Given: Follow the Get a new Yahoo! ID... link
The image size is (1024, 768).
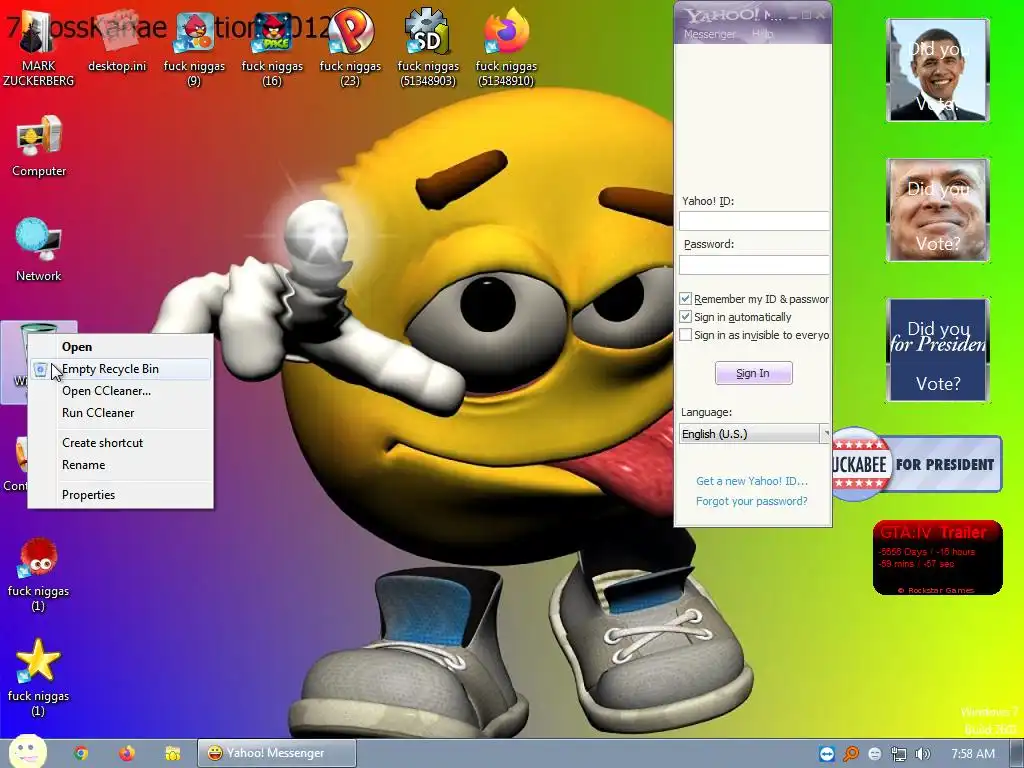Looking at the screenshot, I should [752, 481].
